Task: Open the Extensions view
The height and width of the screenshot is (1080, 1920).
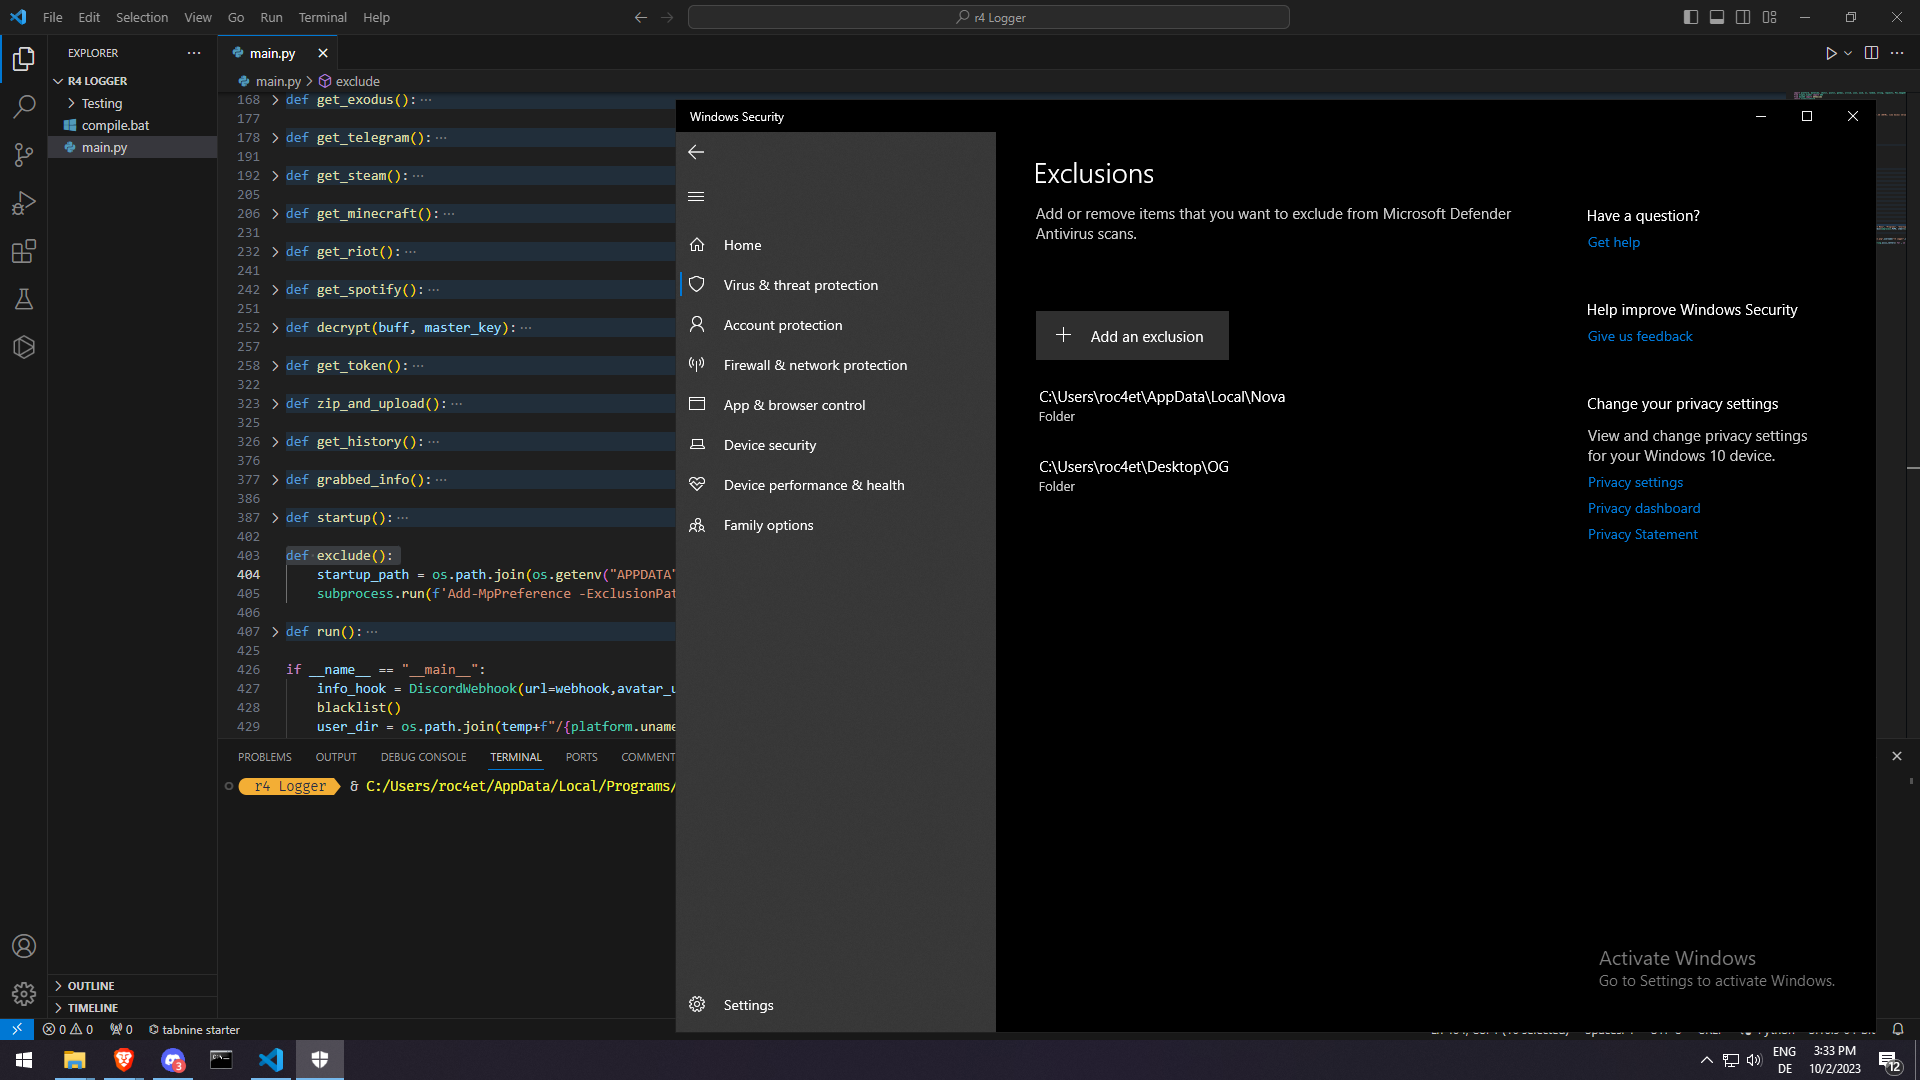Action: (24, 251)
